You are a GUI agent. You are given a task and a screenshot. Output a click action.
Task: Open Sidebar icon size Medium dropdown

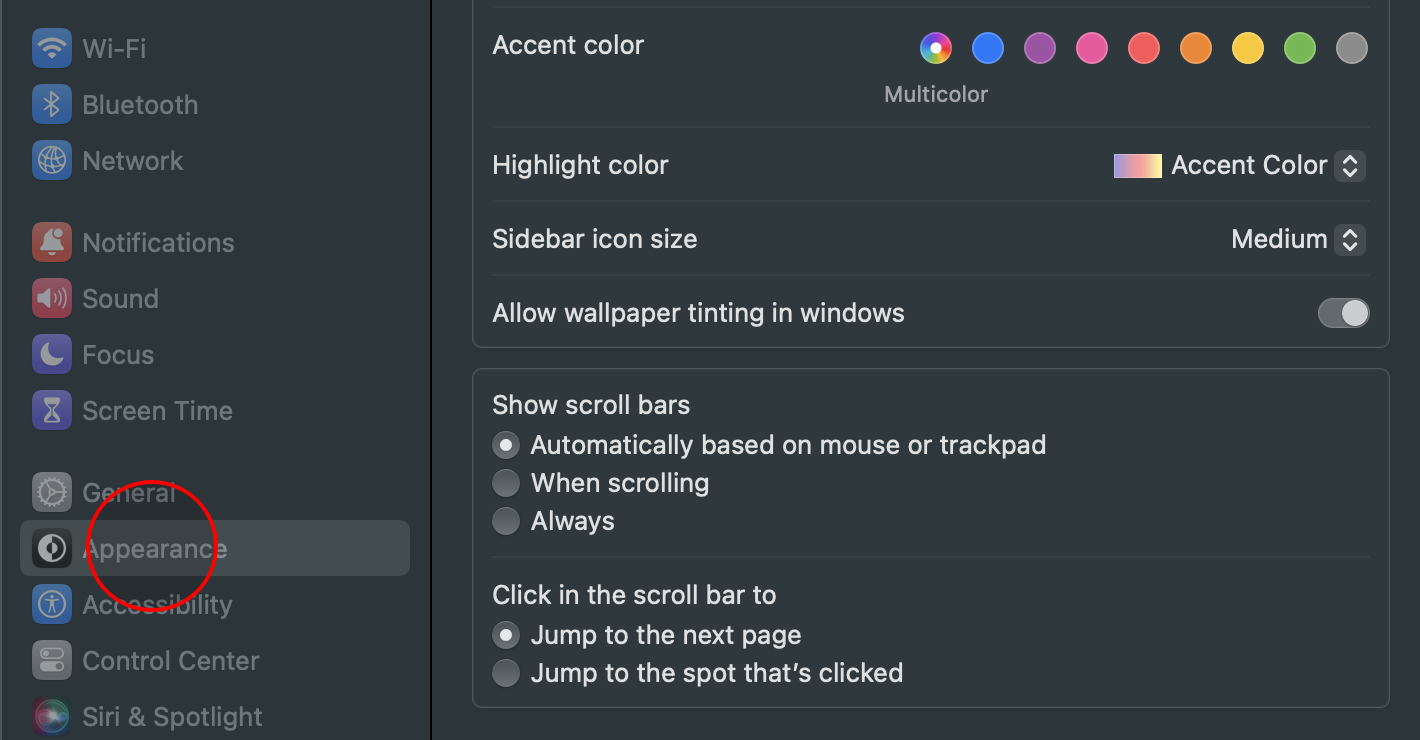[x=1349, y=239]
